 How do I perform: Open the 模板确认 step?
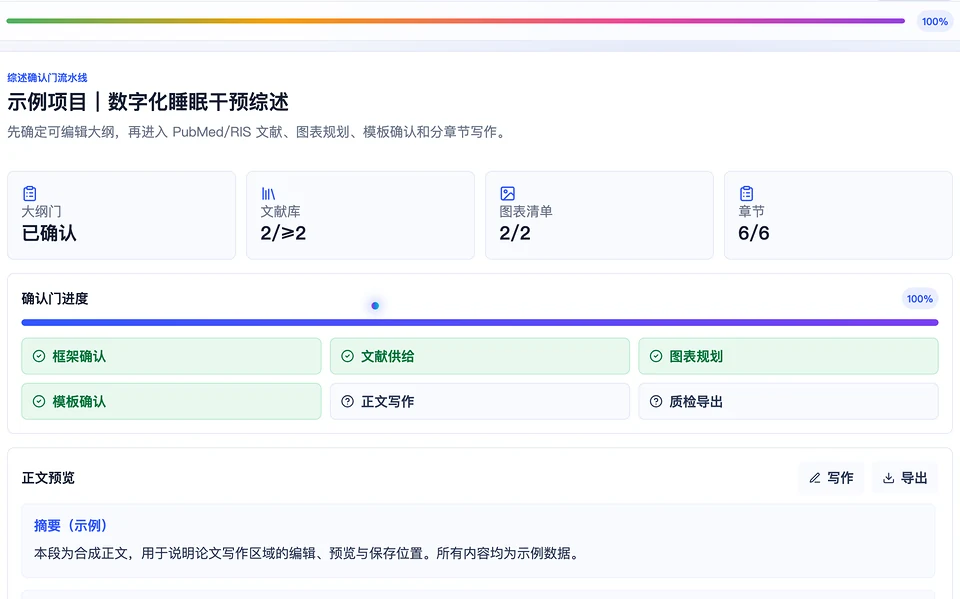[x=171, y=401]
